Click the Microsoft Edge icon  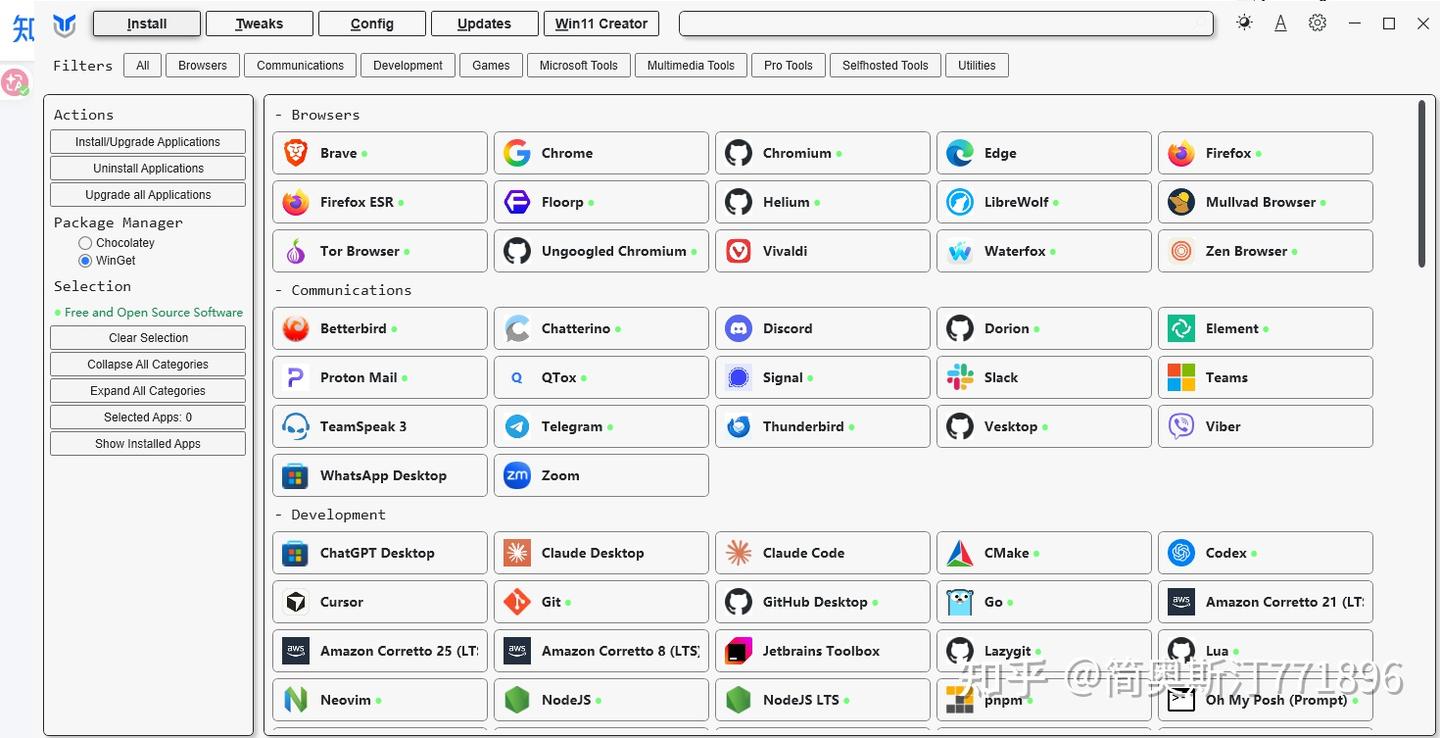click(960, 153)
